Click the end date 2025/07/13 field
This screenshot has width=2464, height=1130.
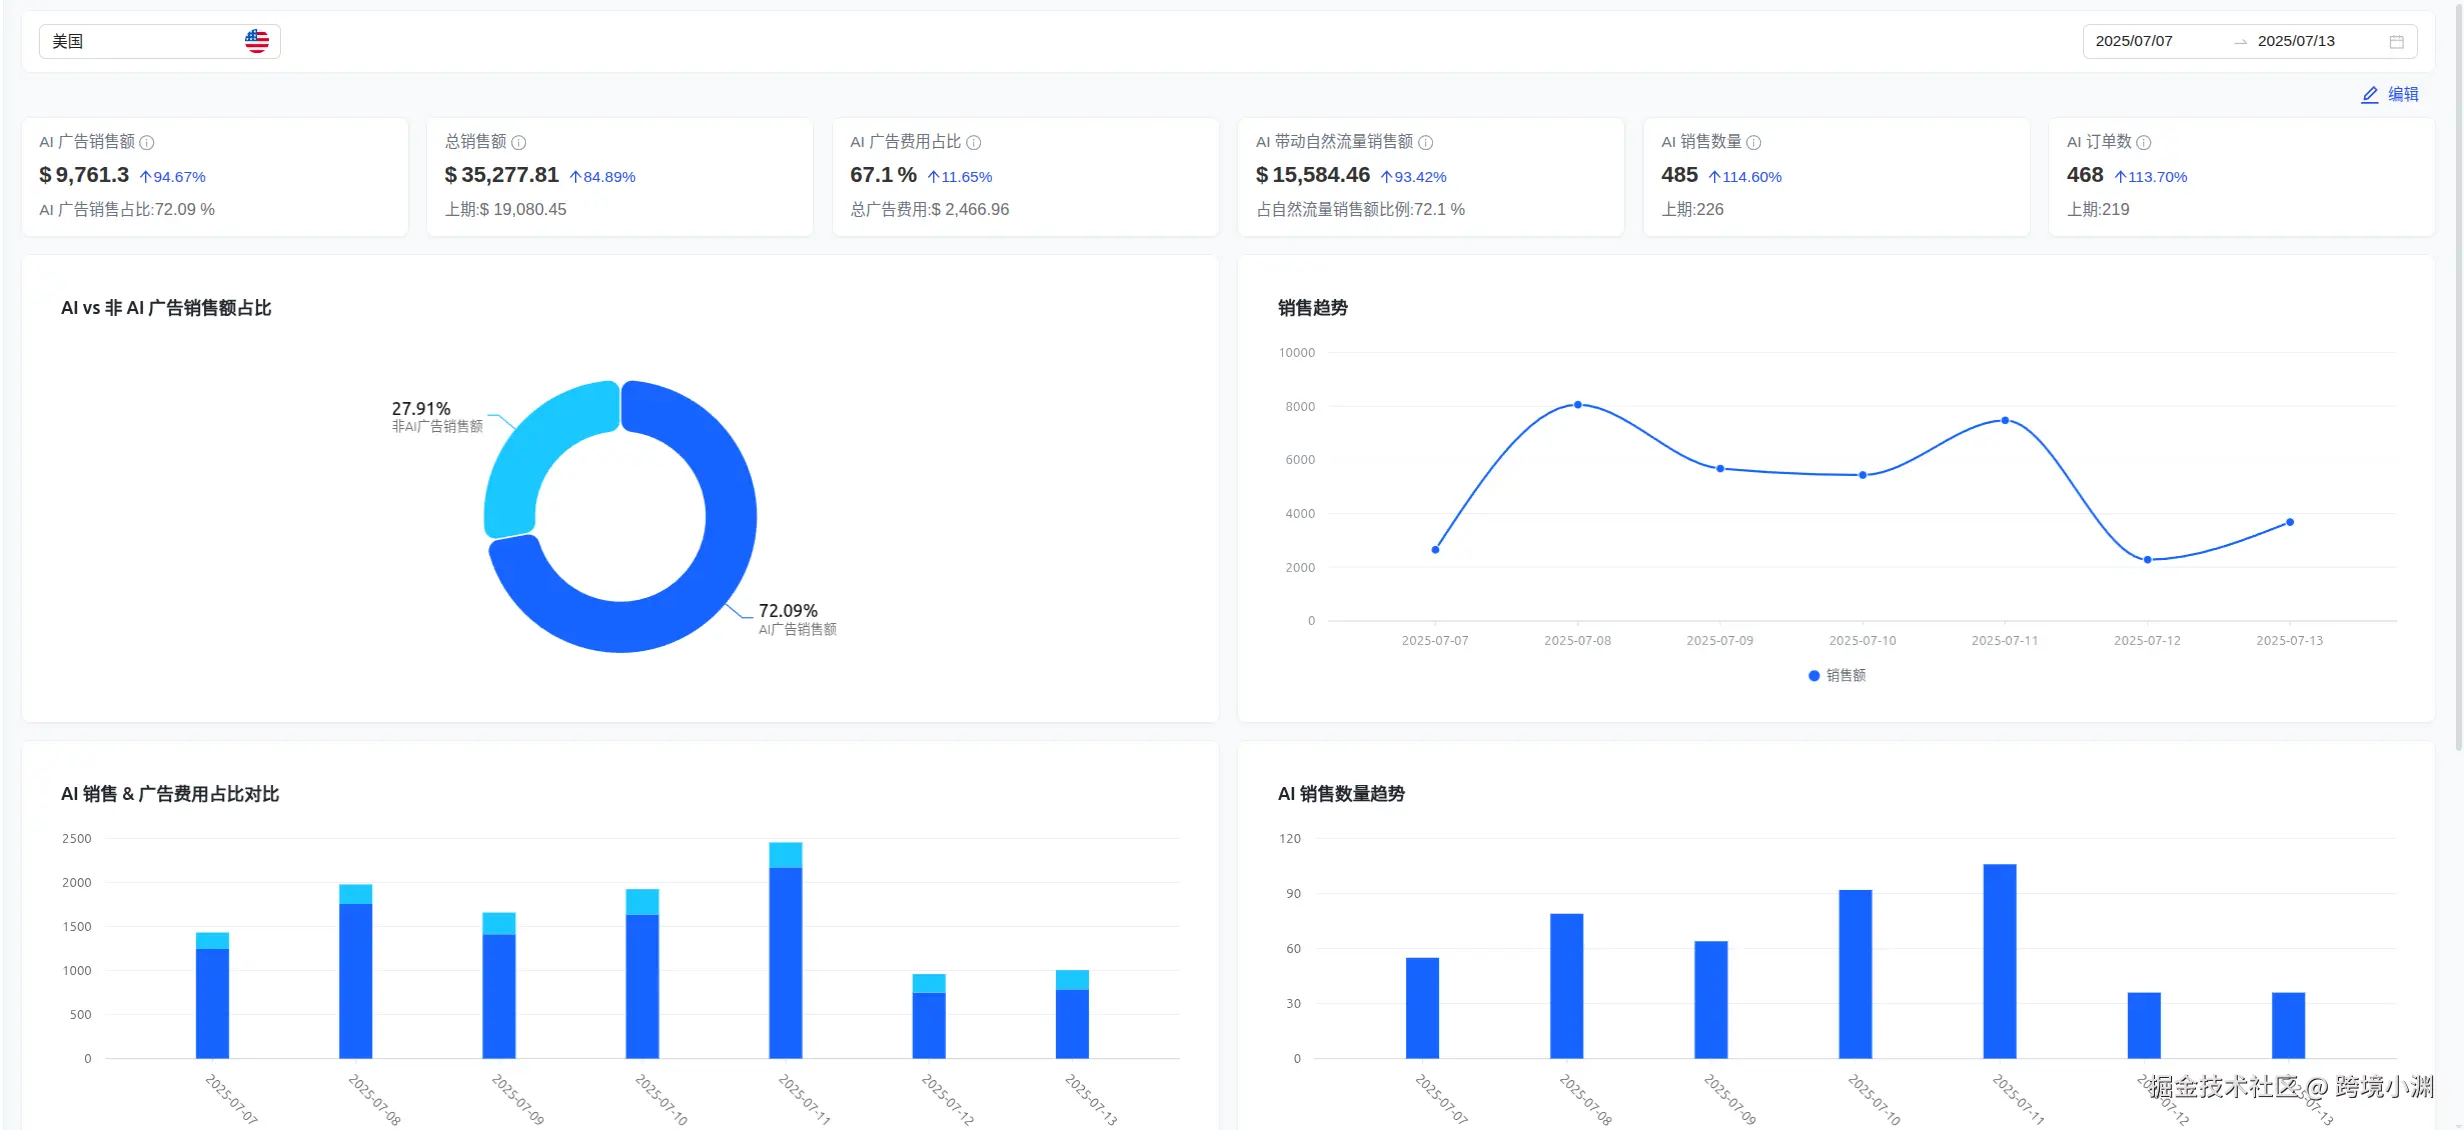coord(2296,41)
